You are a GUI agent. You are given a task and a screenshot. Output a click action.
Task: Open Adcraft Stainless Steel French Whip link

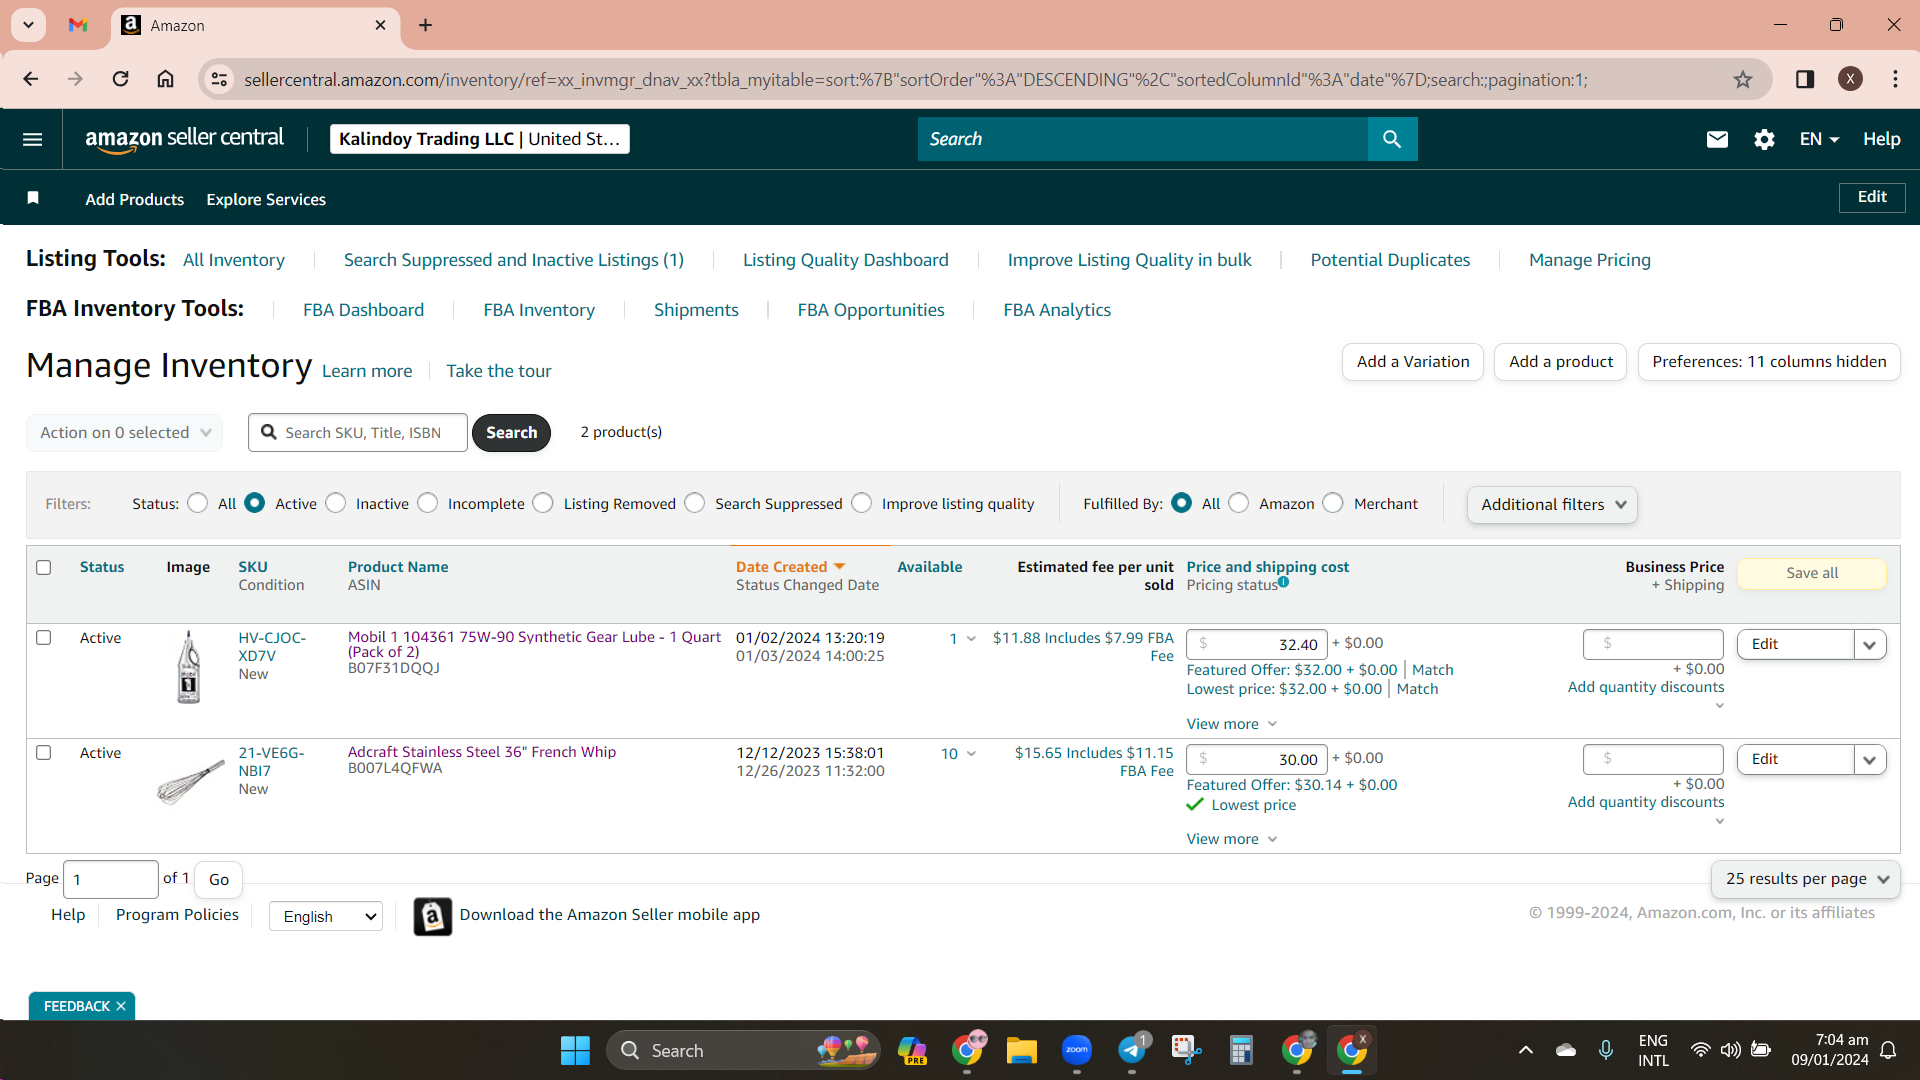(x=482, y=752)
